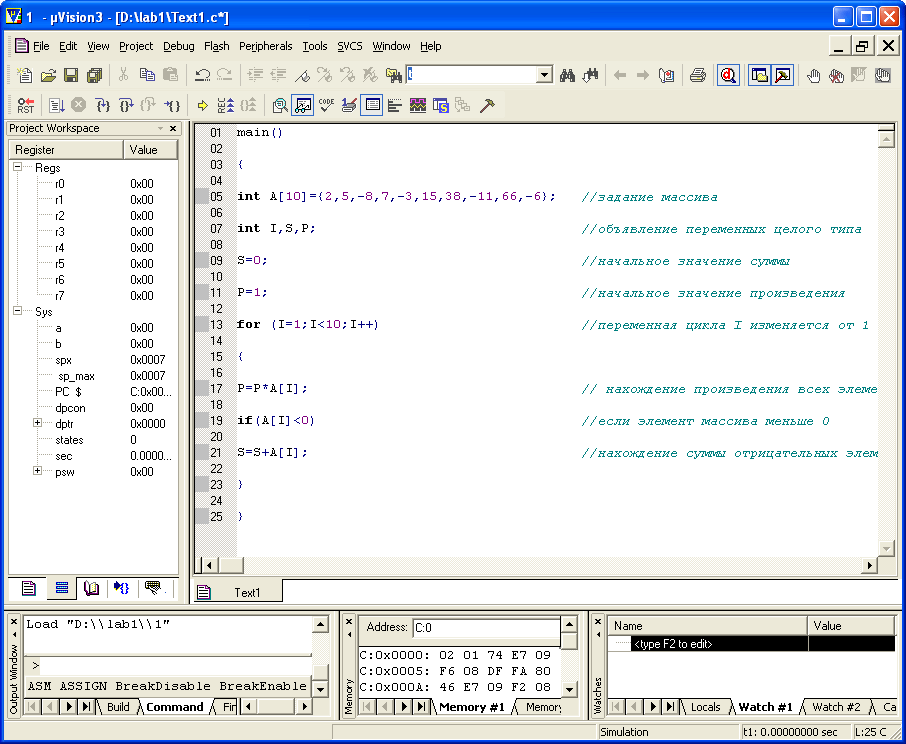Viewport: 906px width, 744px height.
Task: Click the binoculars Find icon
Action: [567, 75]
